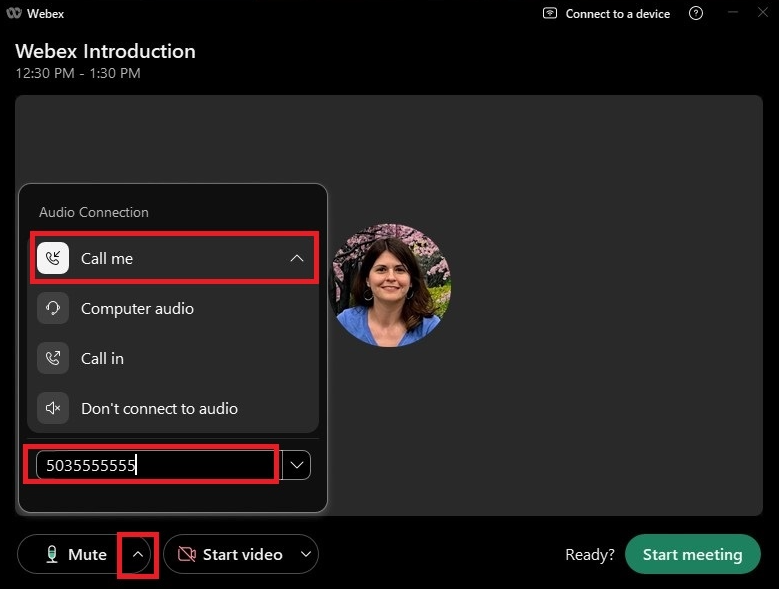Click the Connect to a device icon
The image size is (779, 589).
point(550,14)
